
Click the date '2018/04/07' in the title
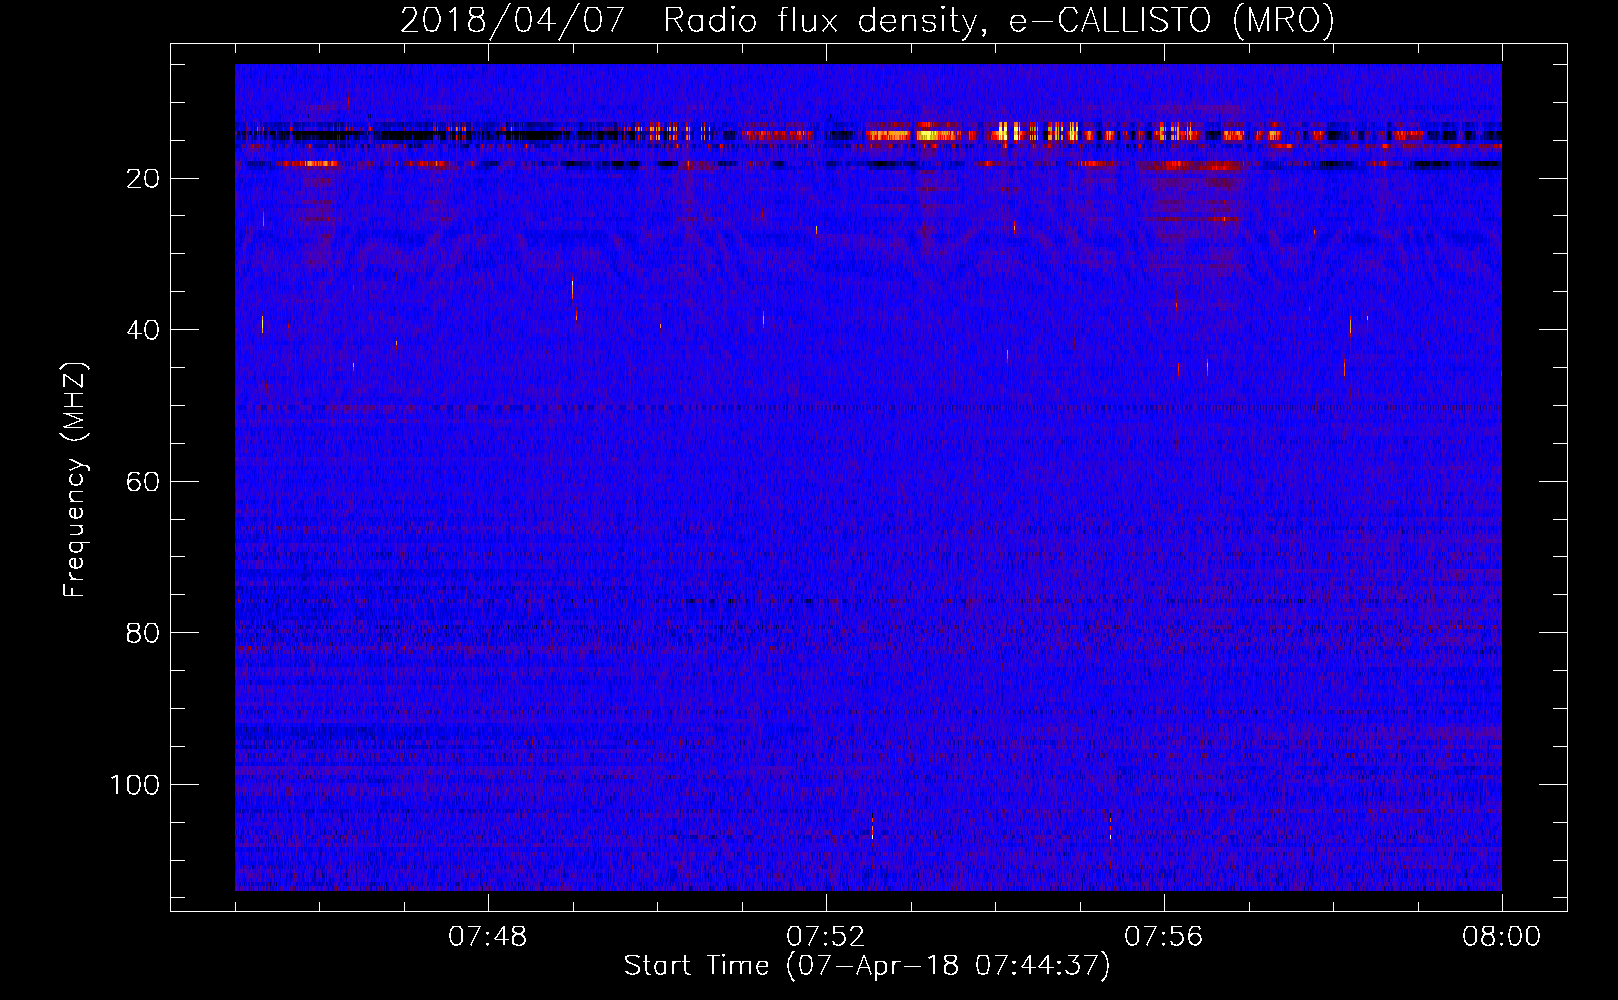click(512, 20)
